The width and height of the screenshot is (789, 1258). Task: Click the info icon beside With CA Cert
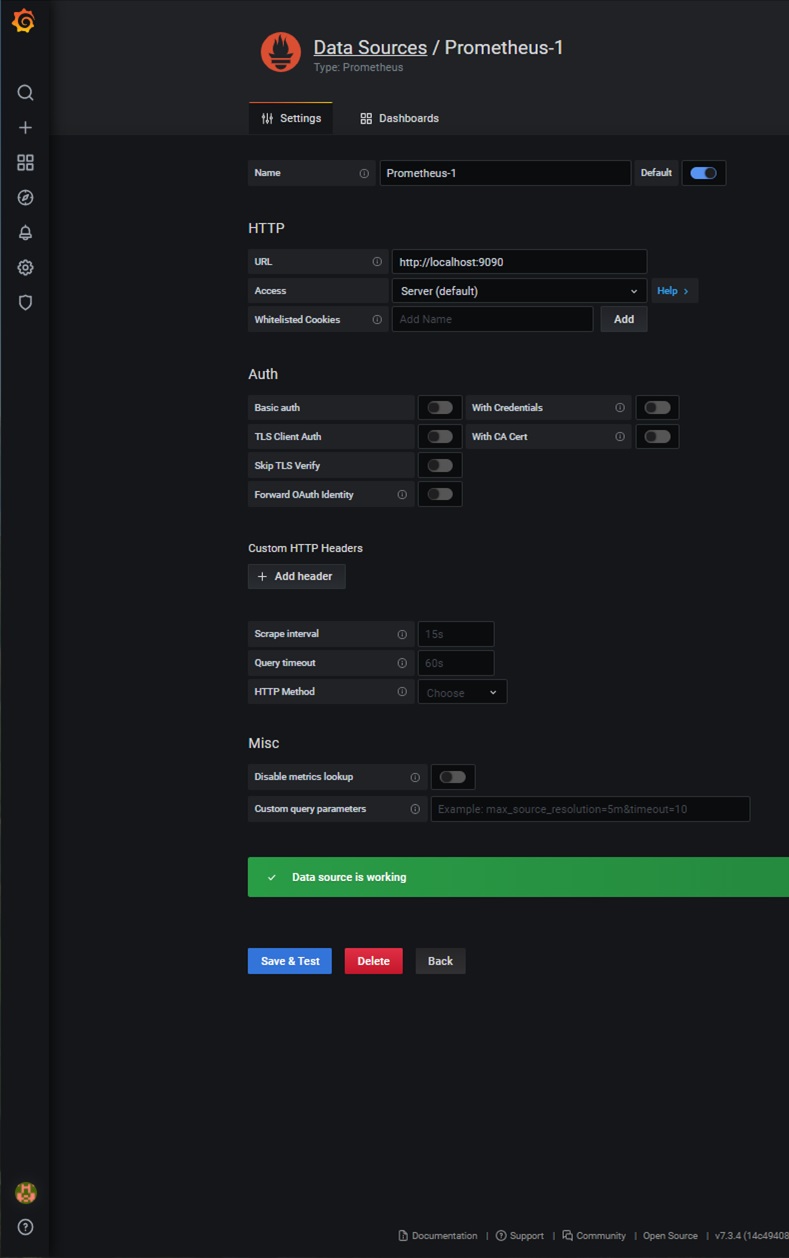620,437
